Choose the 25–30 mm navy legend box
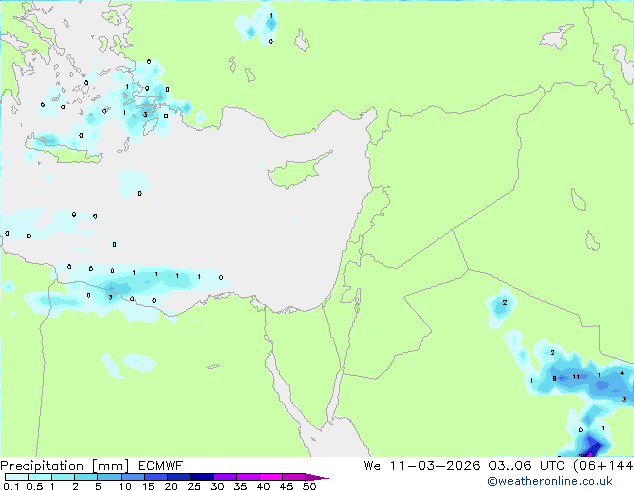The image size is (634, 490). 202,477
